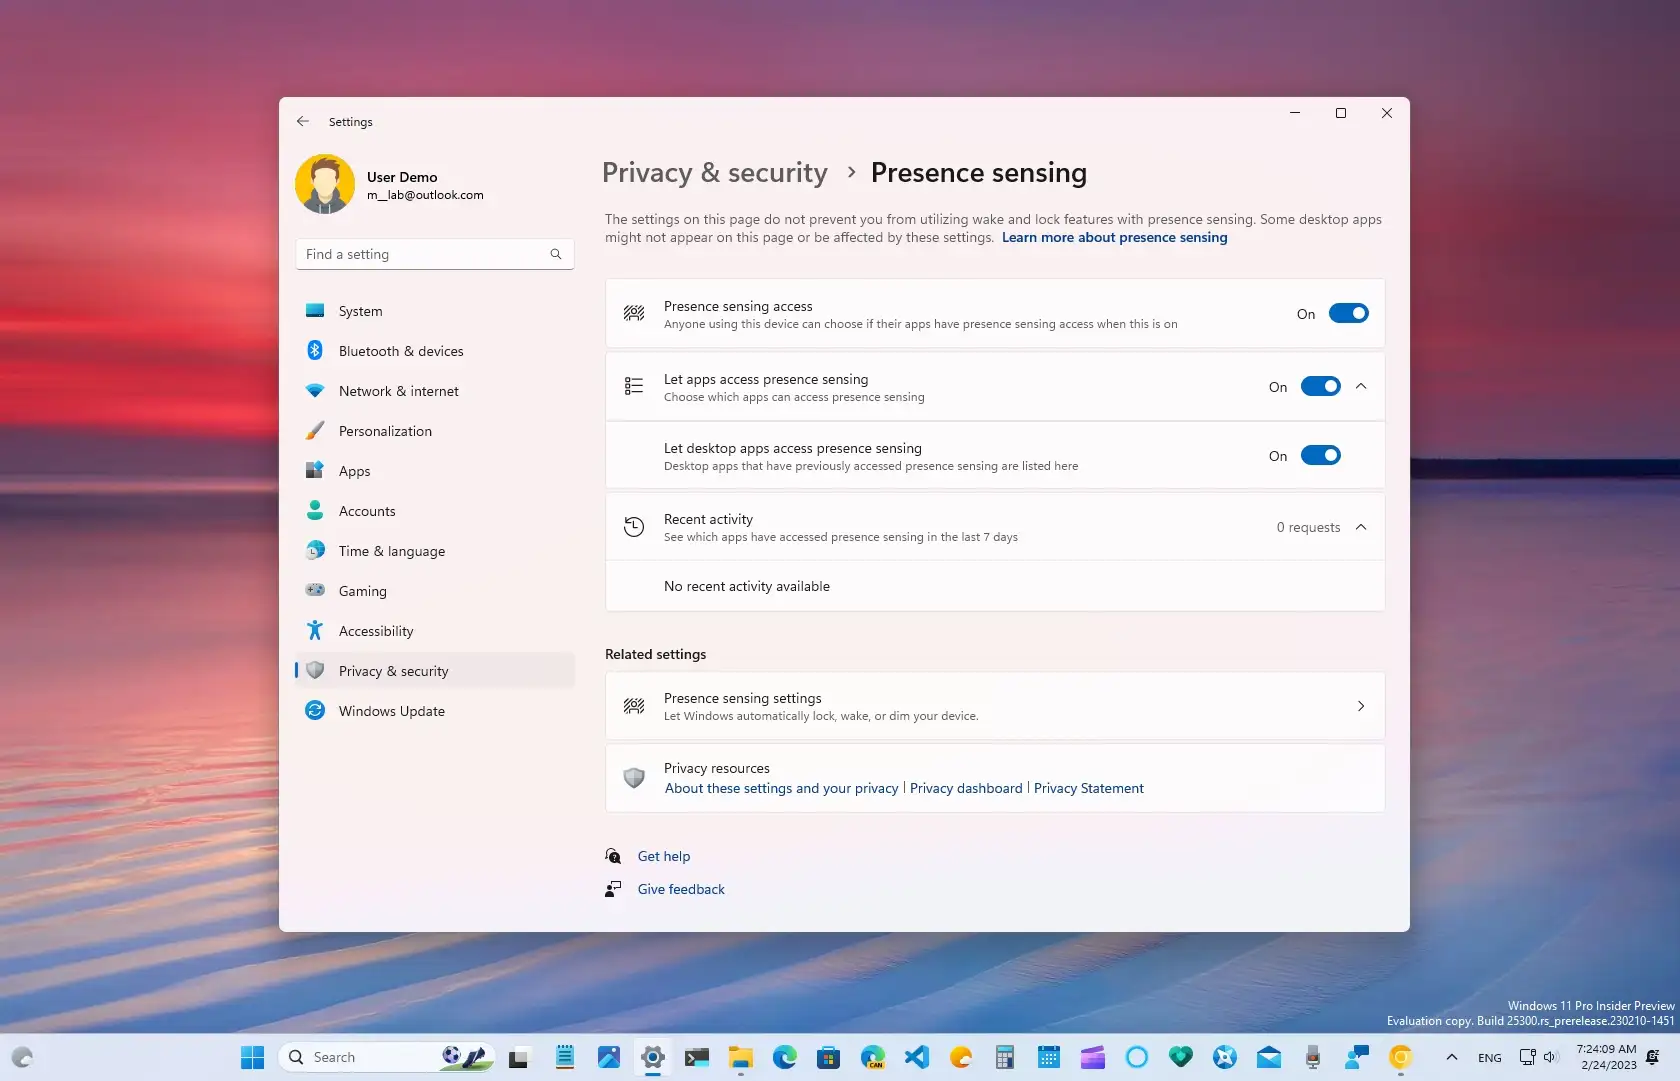Click the Get help icon
This screenshot has width=1680, height=1081.
pos(614,856)
